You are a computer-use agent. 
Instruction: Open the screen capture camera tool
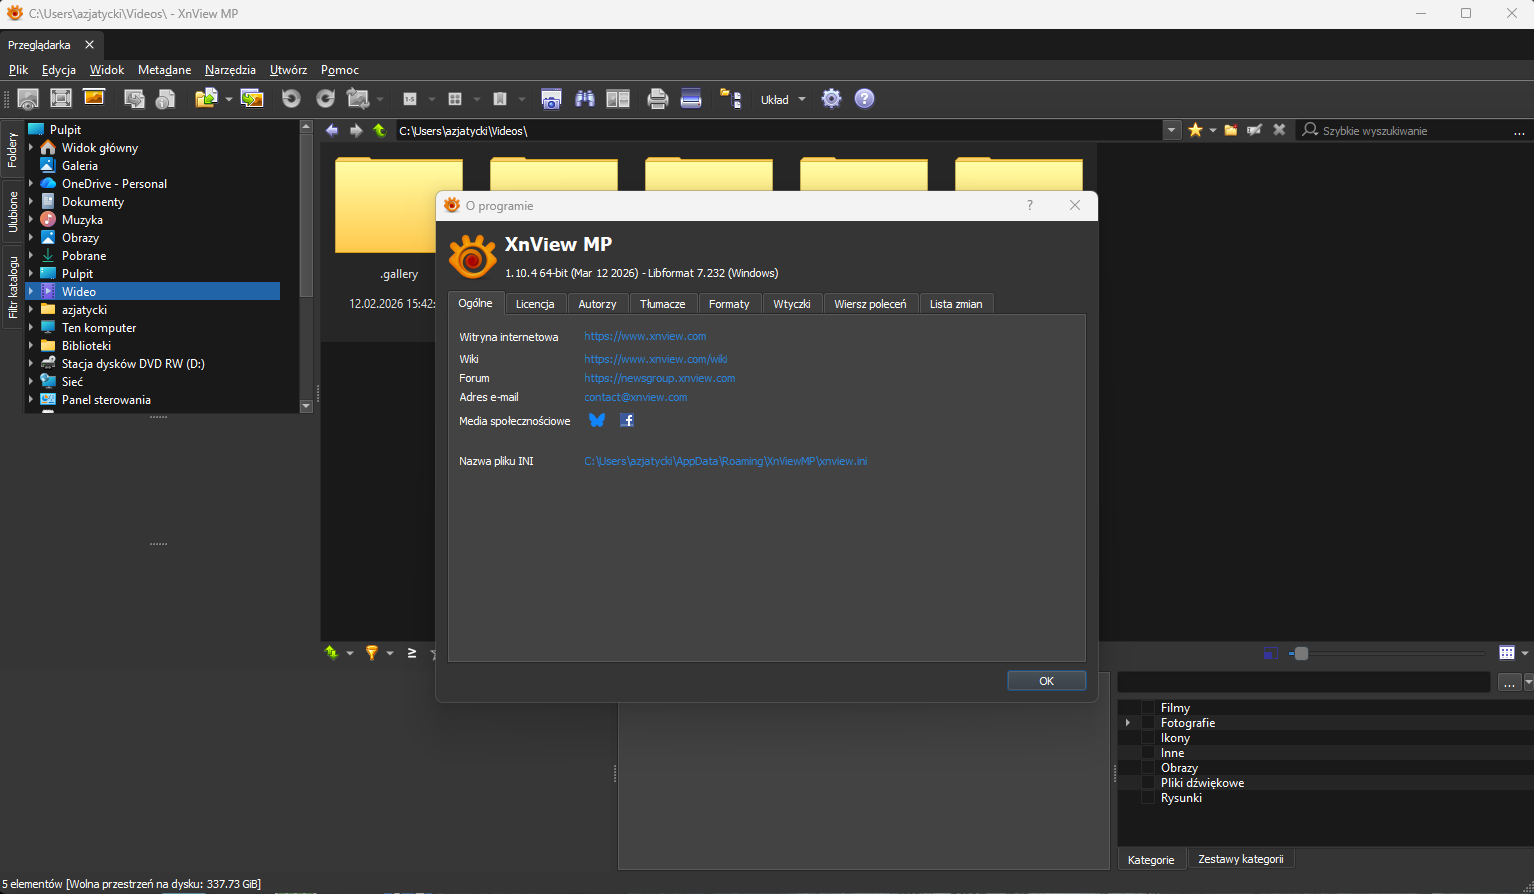(551, 98)
